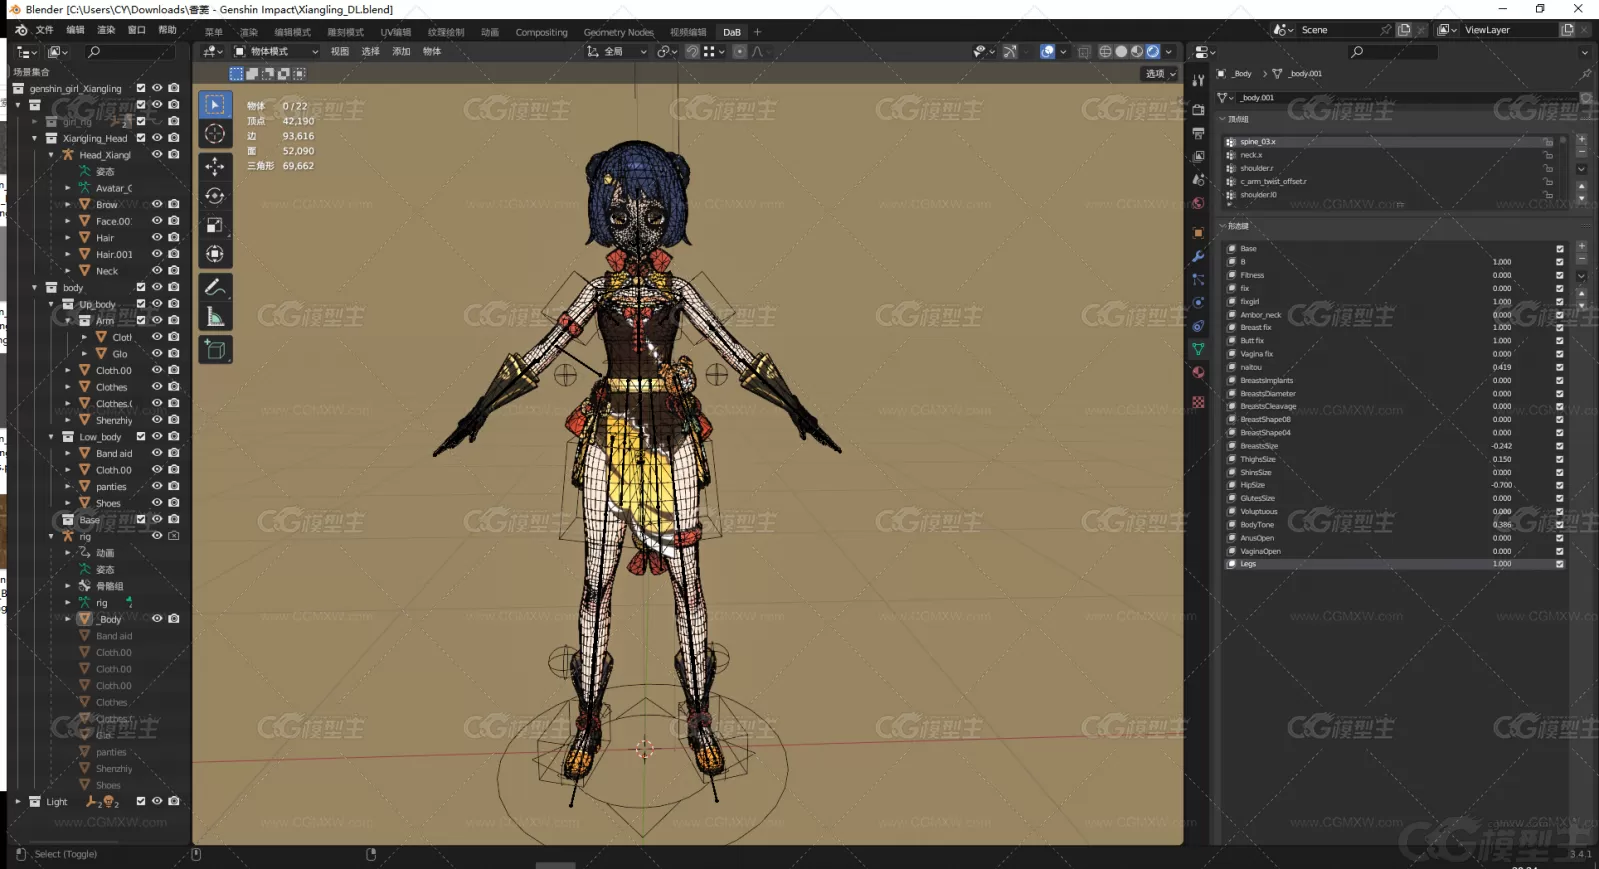Open the transform orientation global dropdown
This screenshot has height=869, width=1599.
tap(617, 52)
